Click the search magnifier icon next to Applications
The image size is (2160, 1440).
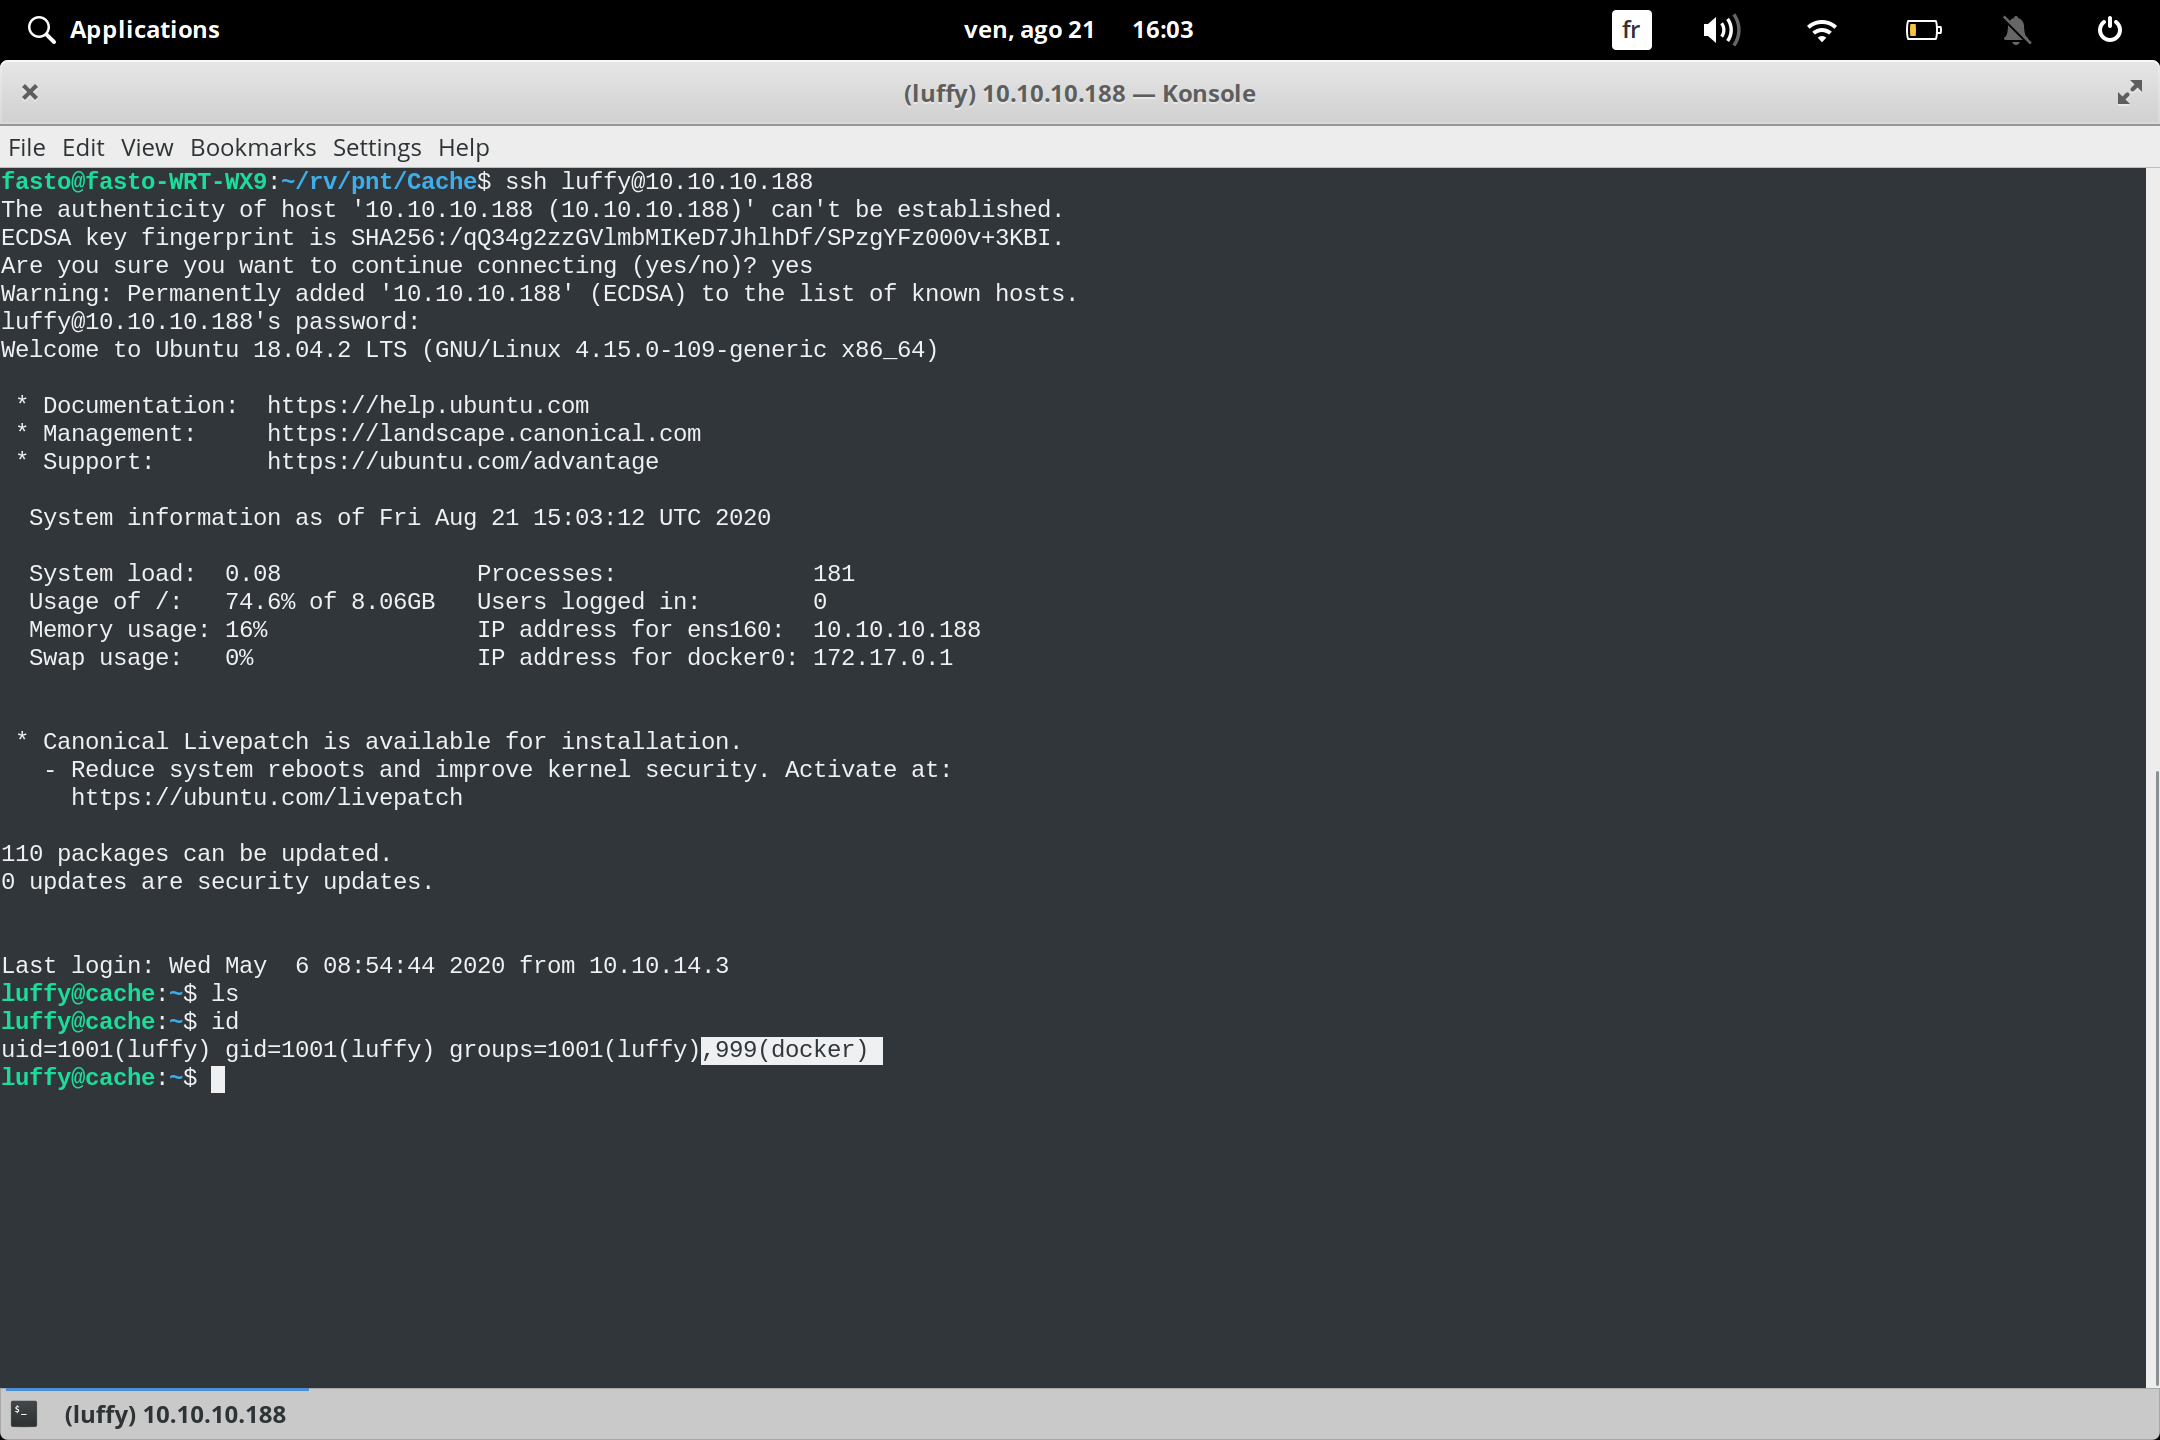tap(40, 29)
